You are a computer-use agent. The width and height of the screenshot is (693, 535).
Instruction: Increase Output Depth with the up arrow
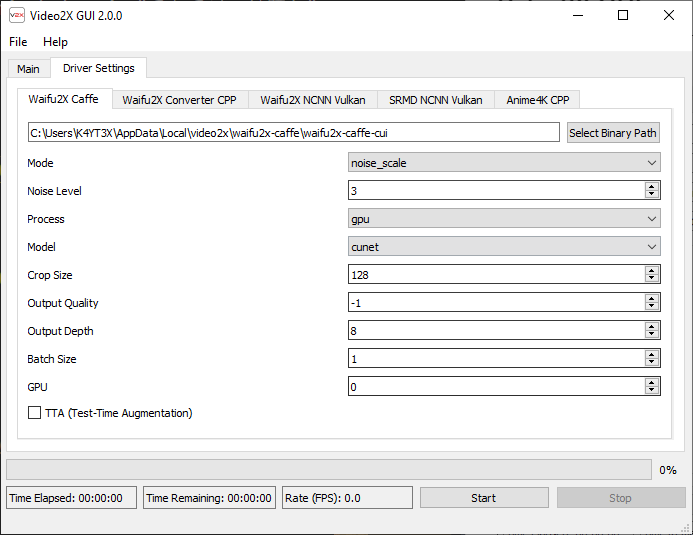pyautogui.click(x=651, y=326)
